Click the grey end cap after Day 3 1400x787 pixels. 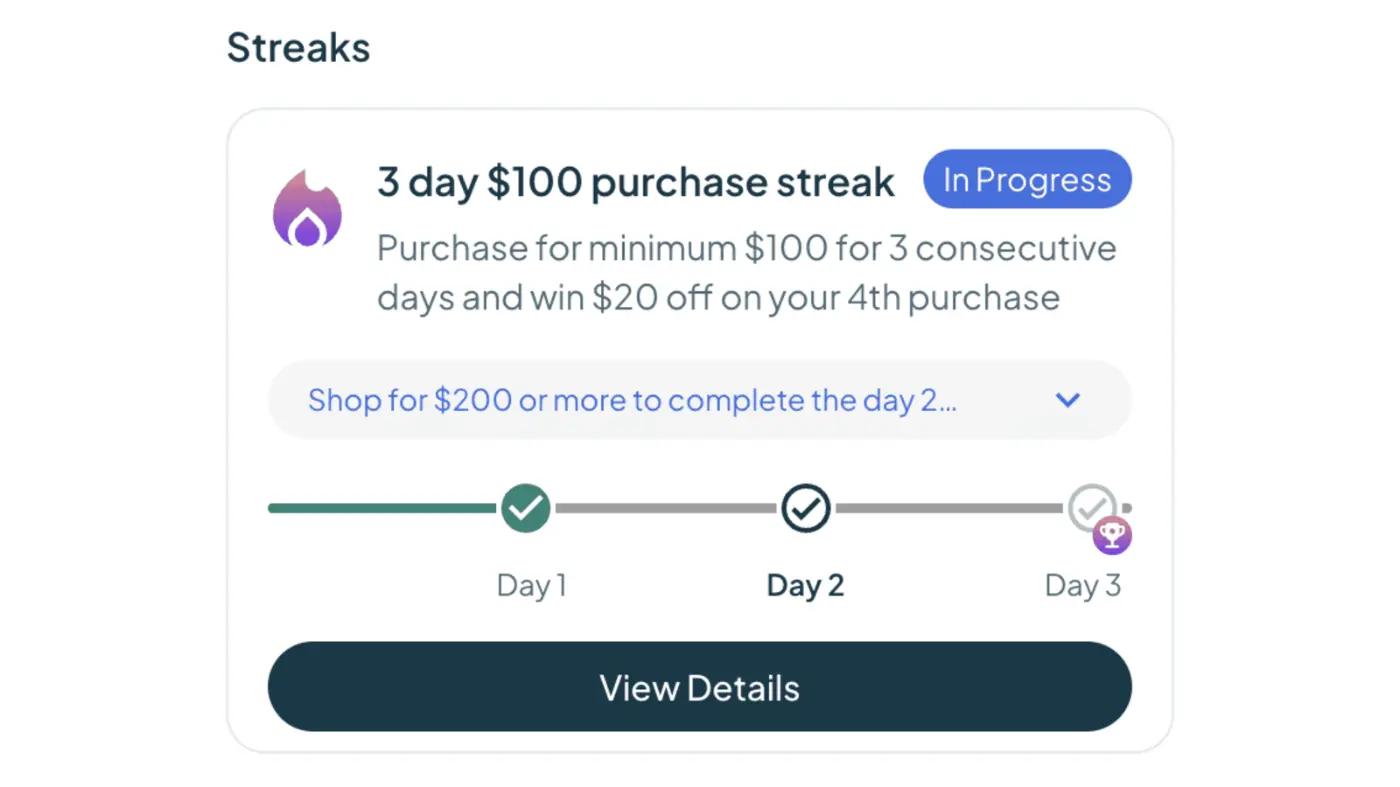pyautogui.click(x=1127, y=508)
